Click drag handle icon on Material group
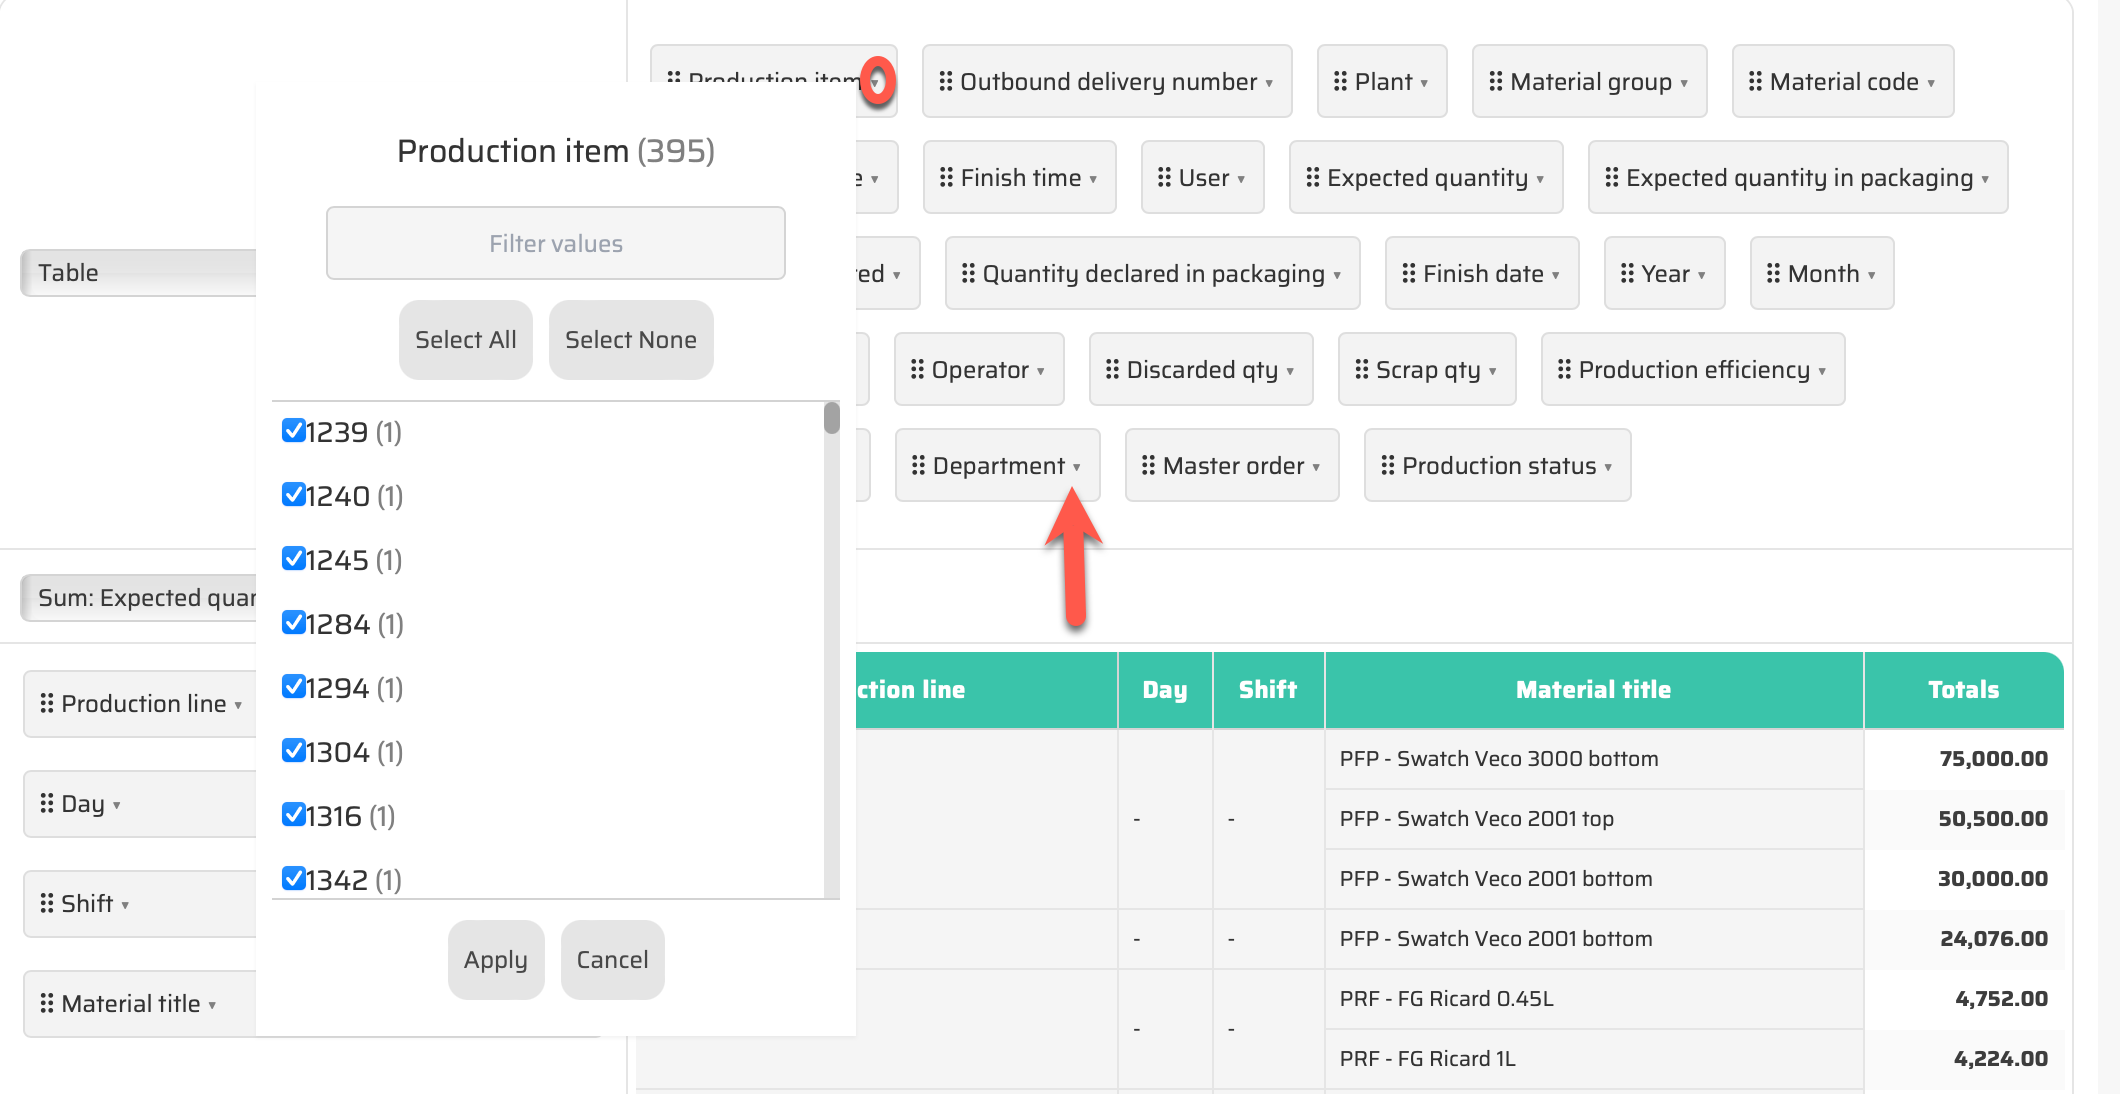The image size is (2120, 1094). pyautogui.click(x=1495, y=81)
